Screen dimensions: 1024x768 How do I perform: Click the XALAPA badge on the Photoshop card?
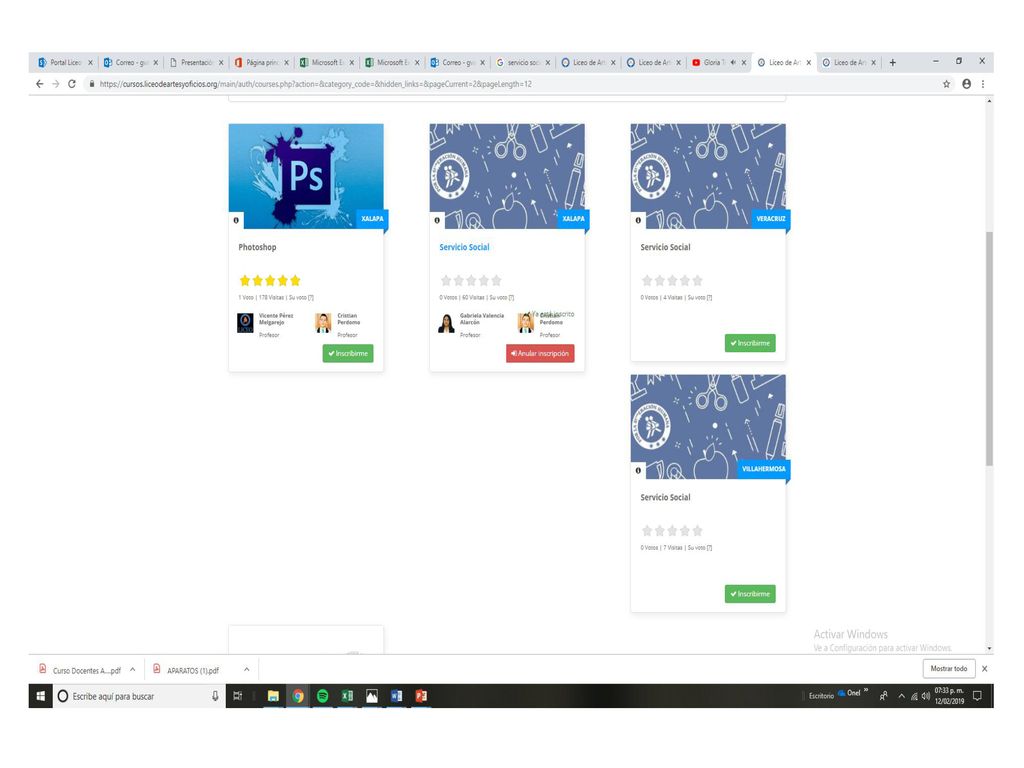click(372, 219)
